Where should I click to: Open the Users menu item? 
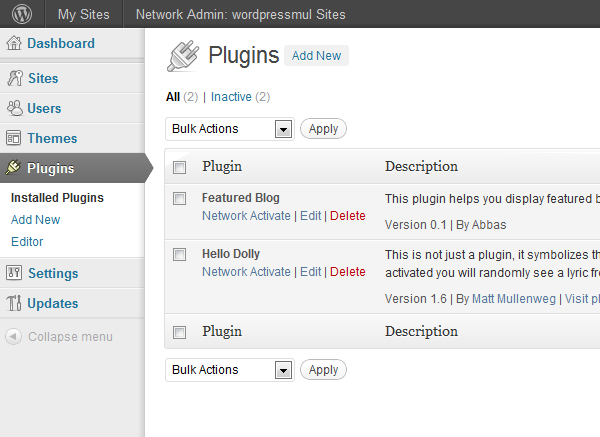[x=44, y=109]
